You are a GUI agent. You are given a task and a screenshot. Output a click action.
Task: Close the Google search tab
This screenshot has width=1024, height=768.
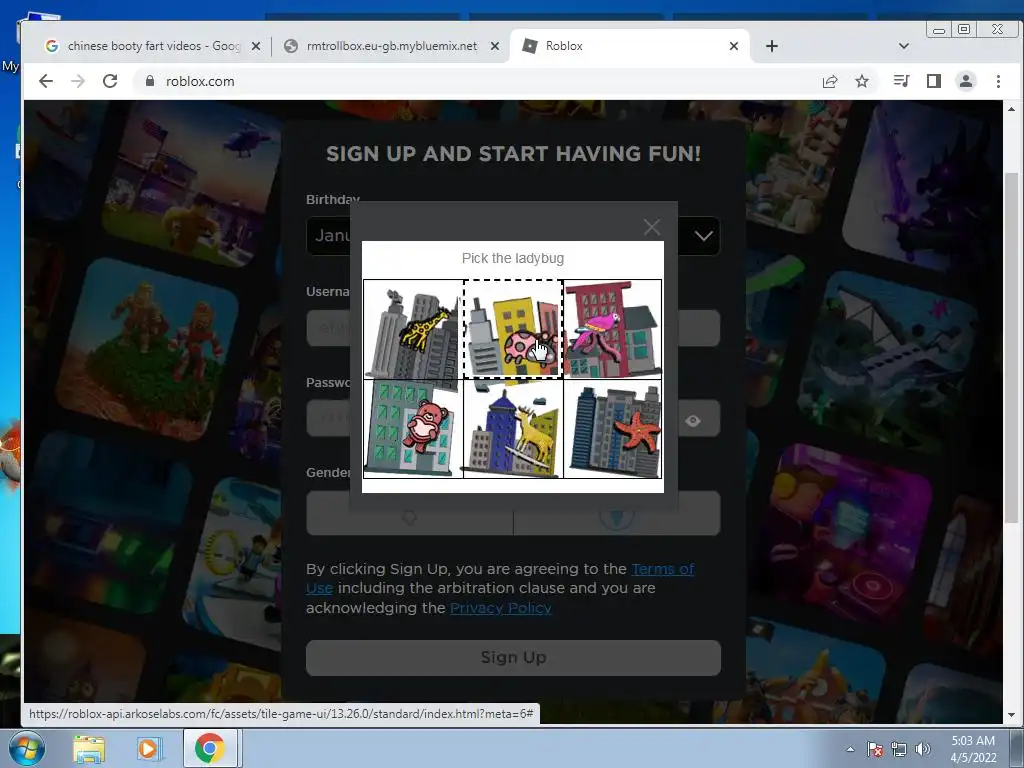(x=256, y=46)
